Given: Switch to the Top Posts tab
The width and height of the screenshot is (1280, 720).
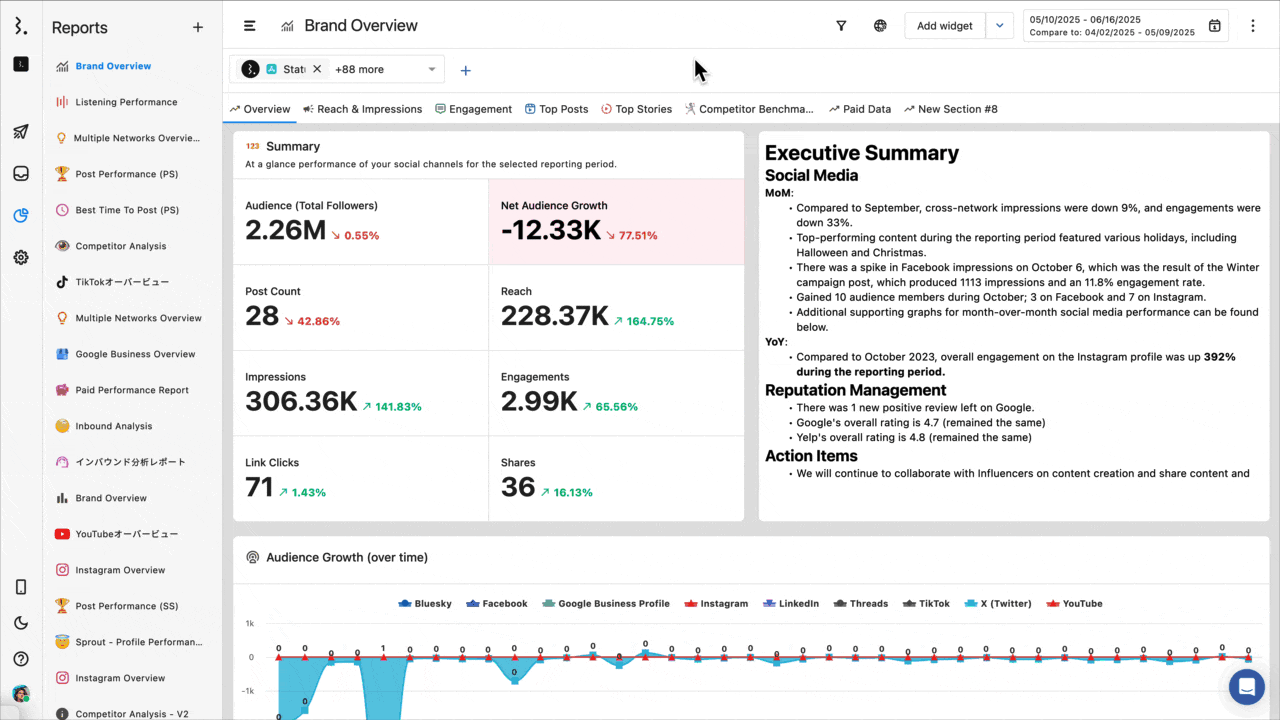Looking at the screenshot, I should pos(557,109).
